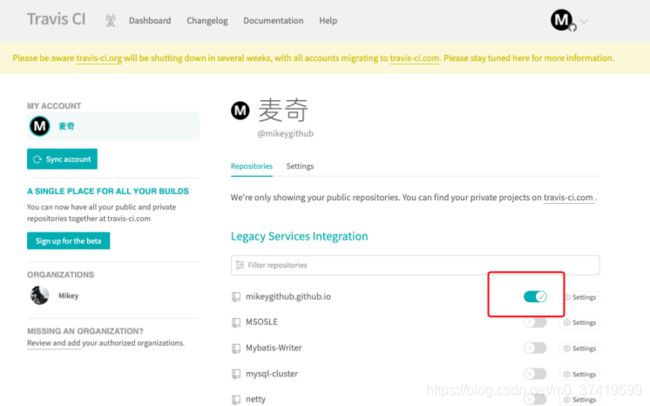Select the 麦奇 account in My Account
The height and width of the screenshot is (406, 650).
pos(113,126)
